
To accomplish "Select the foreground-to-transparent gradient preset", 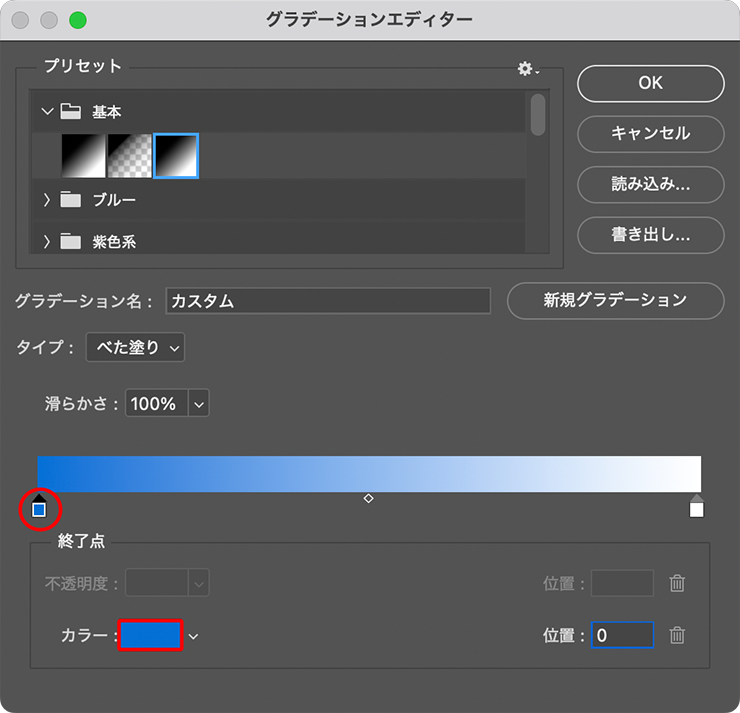I will (x=129, y=156).
